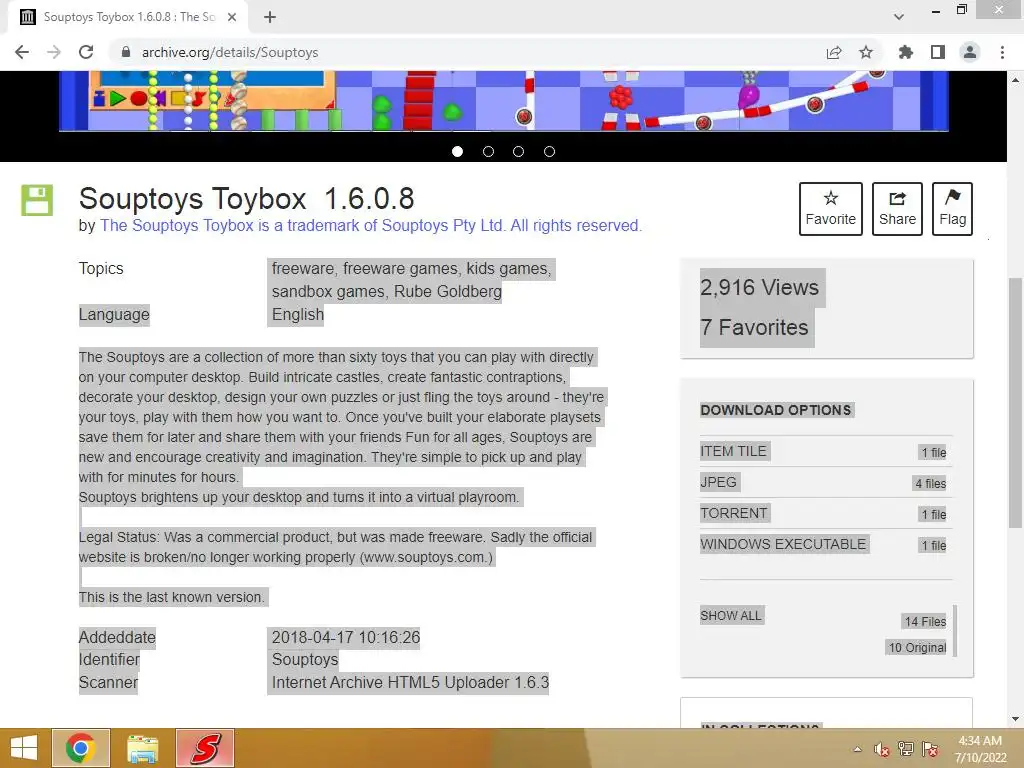The image size is (1024, 768).
Task: Open the Chrome profile avatar
Action: [970, 52]
